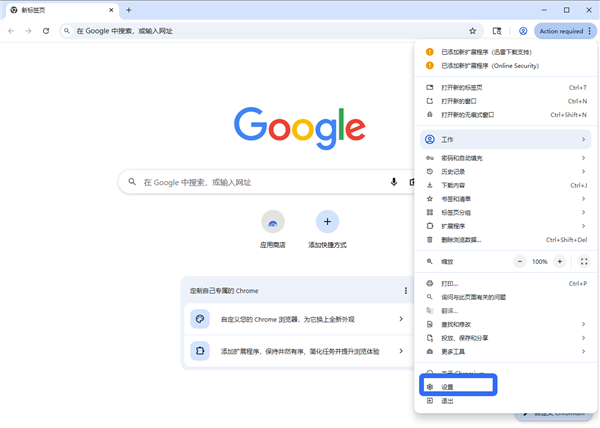Open the profile avatar icon in toolbar
Image resolution: width=600 pixels, height=428 pixels.
click(x=523, y=31)
